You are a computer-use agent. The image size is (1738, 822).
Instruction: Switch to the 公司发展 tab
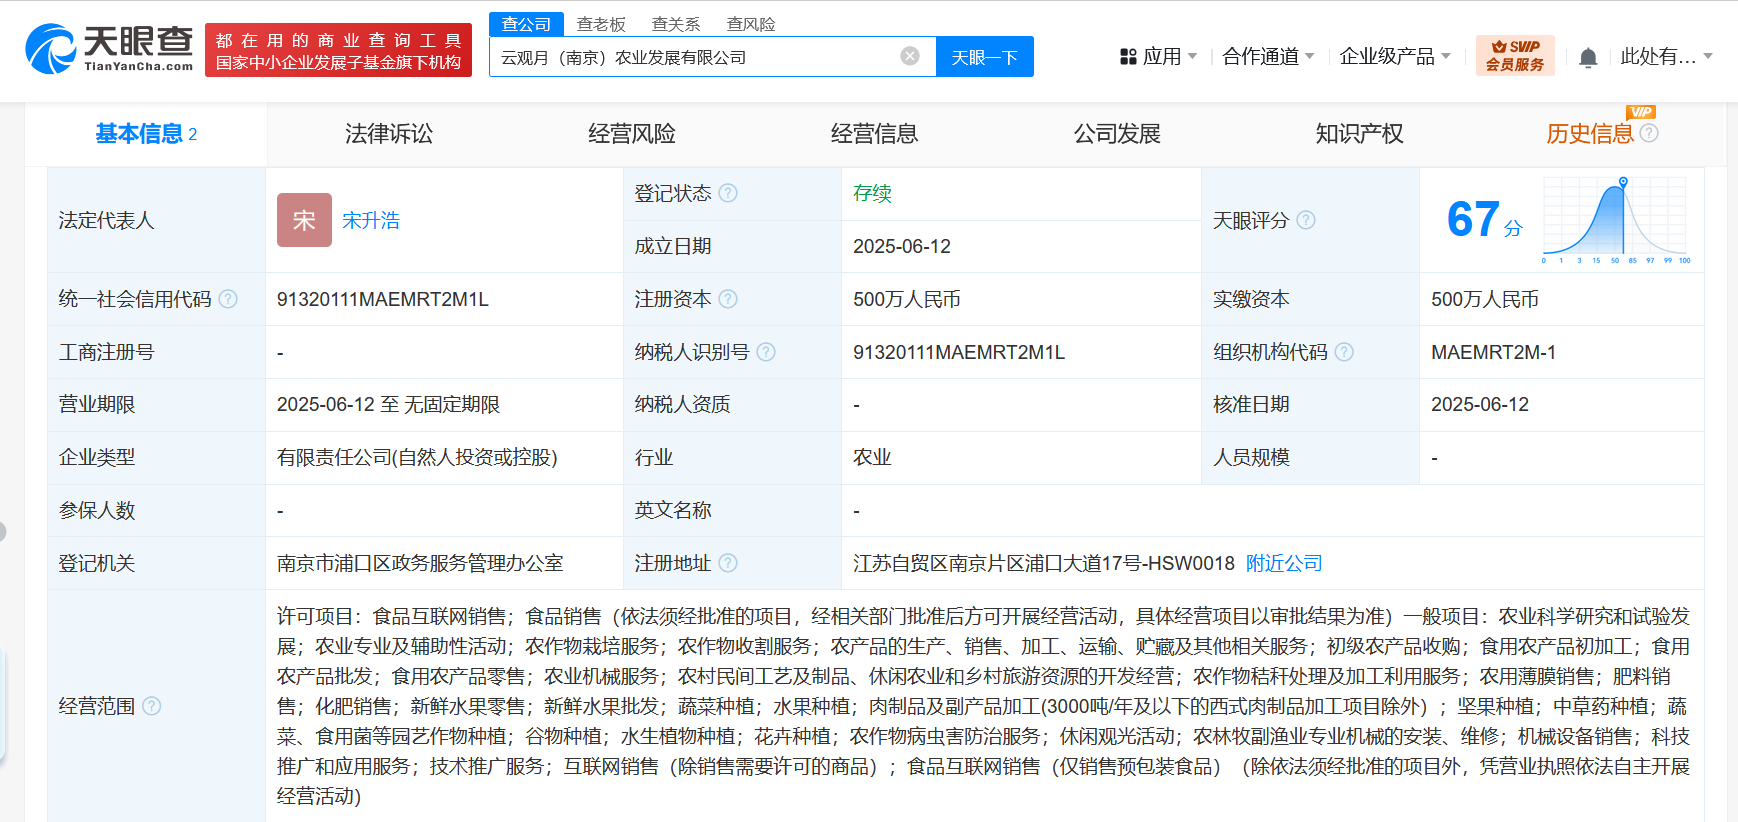click(1117, 134)
